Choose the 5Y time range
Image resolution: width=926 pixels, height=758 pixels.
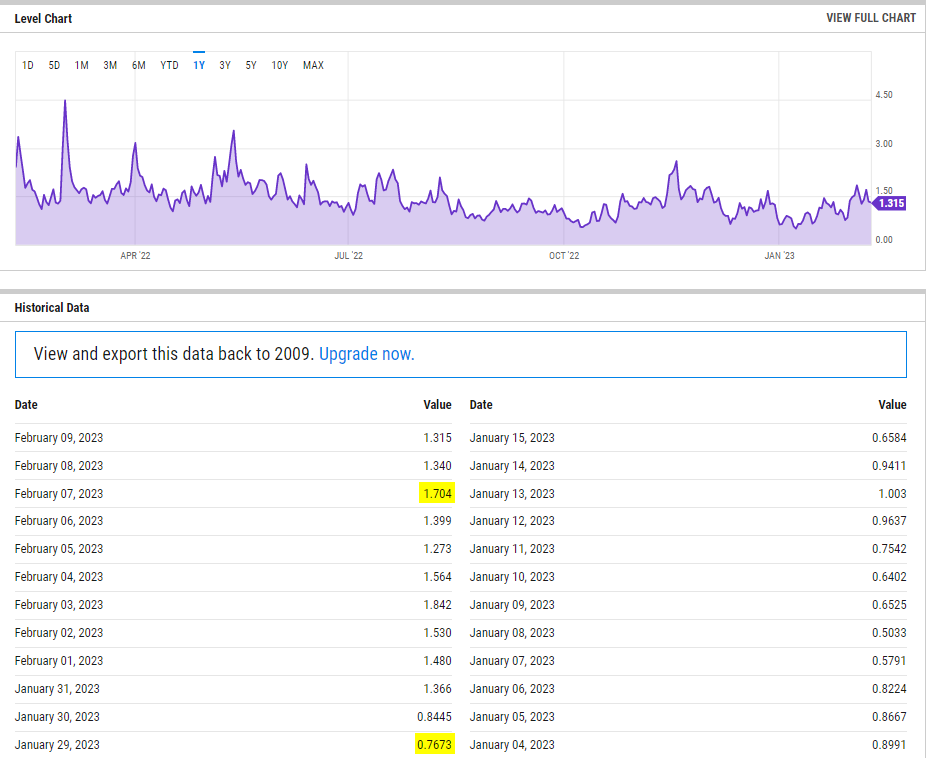(251, 66)
